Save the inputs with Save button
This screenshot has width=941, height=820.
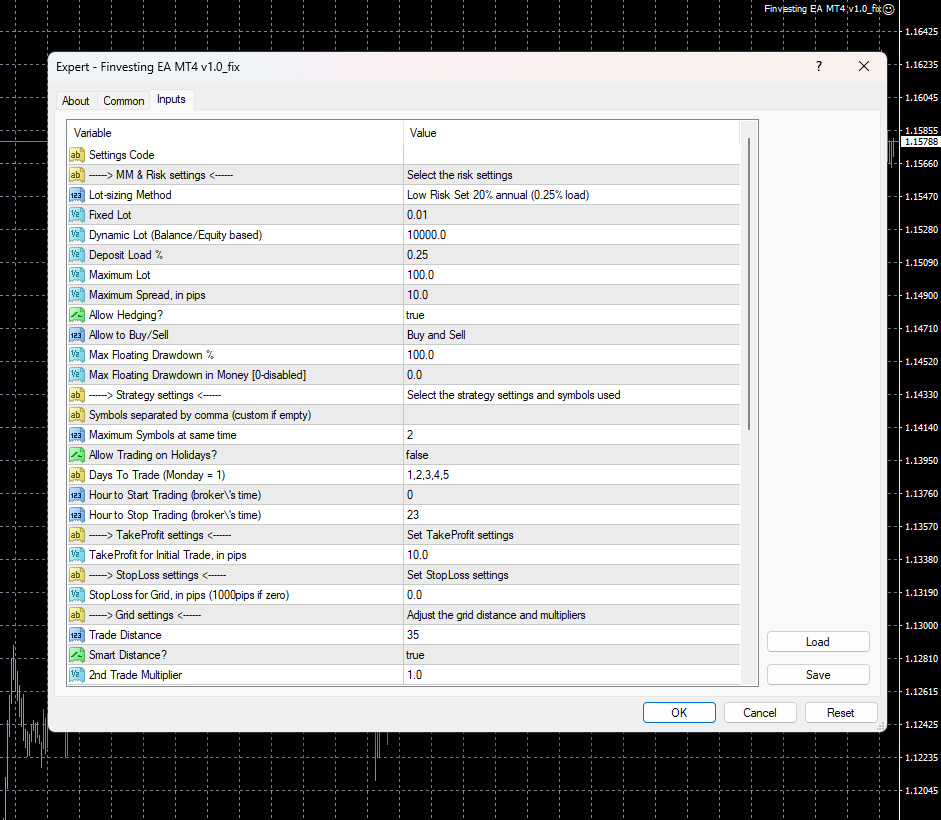[818, 675]
